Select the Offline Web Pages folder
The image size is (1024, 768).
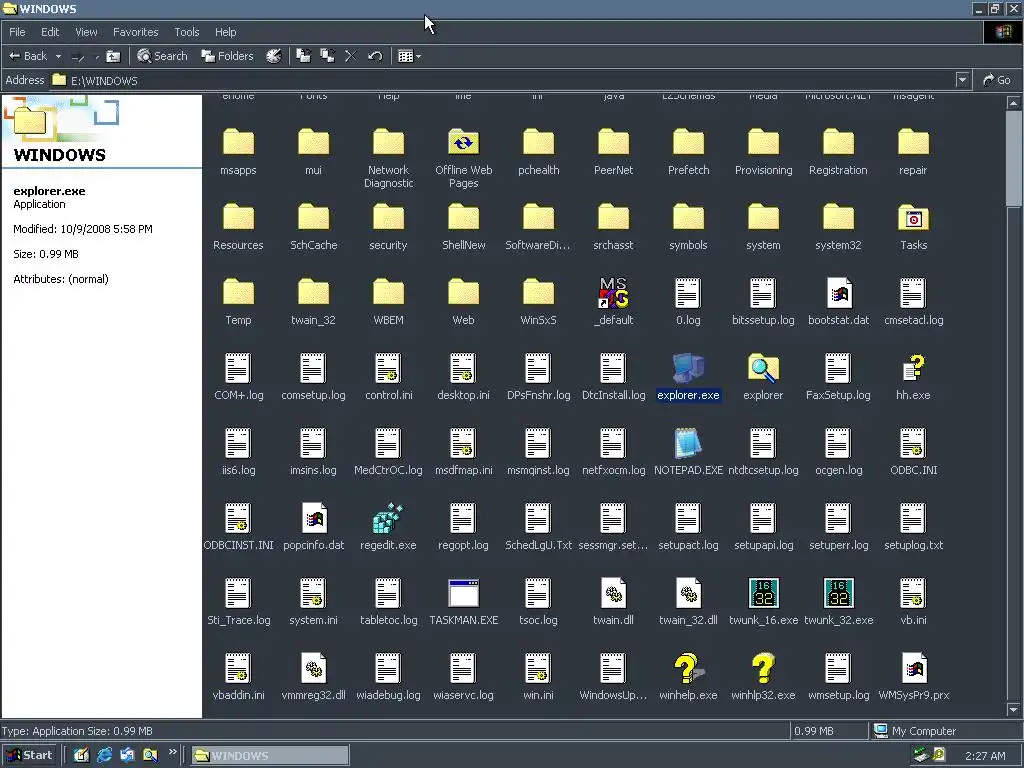coord(464,143)
